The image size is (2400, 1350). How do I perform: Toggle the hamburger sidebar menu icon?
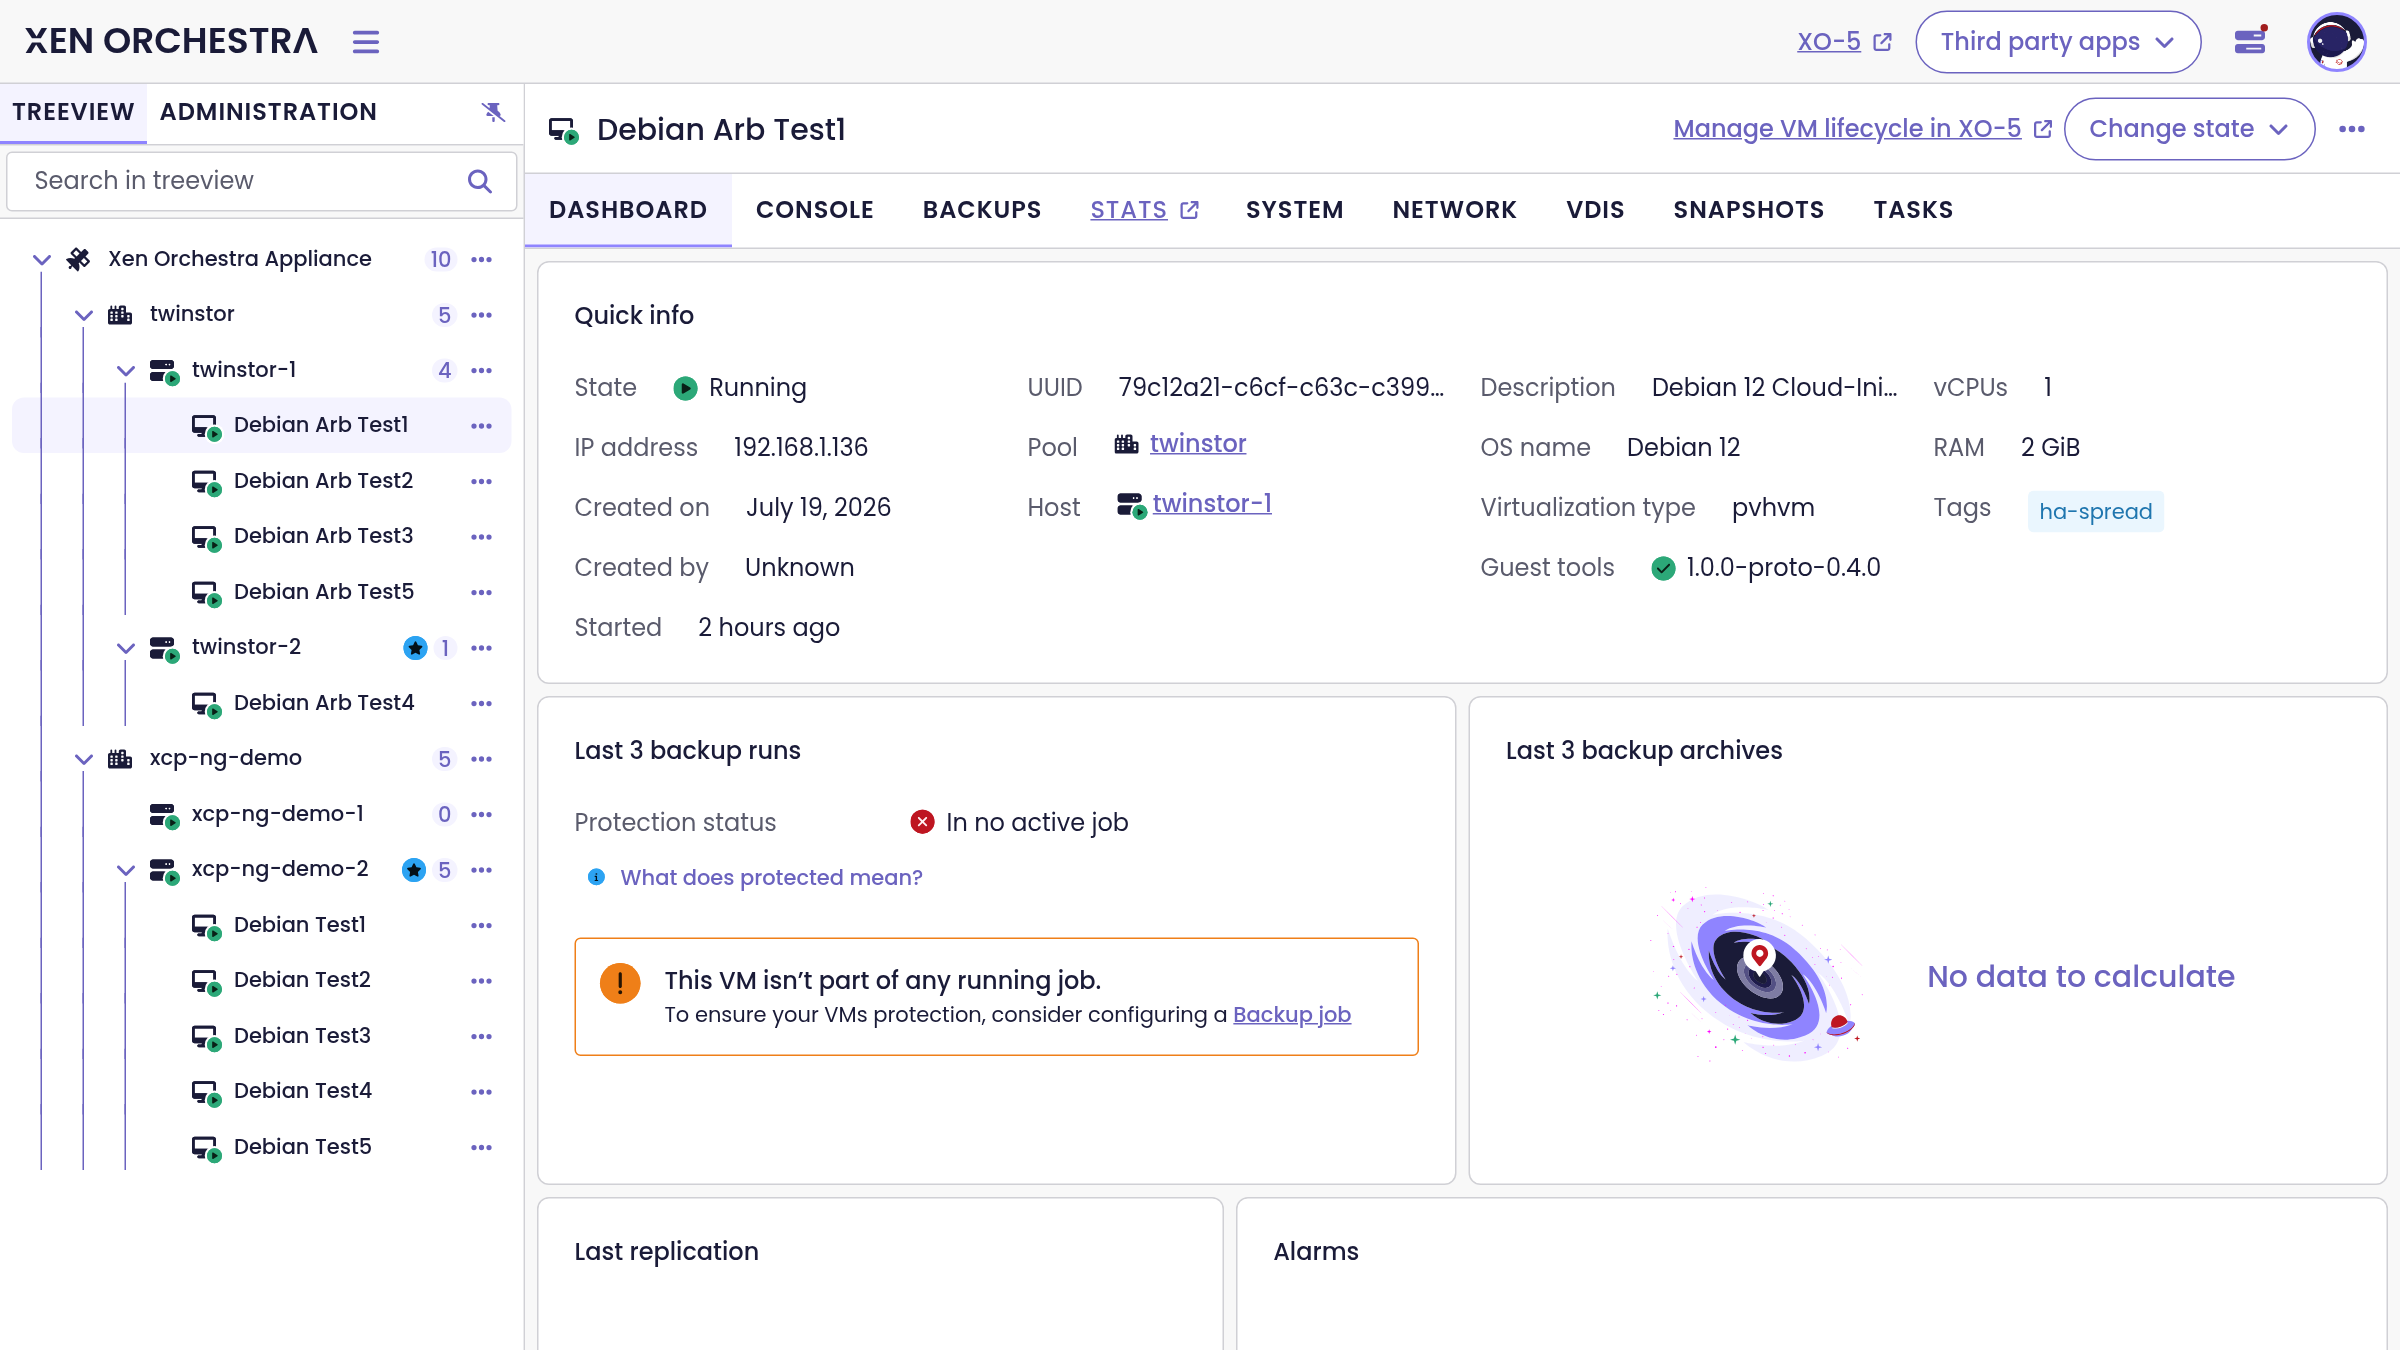[366, 42]
